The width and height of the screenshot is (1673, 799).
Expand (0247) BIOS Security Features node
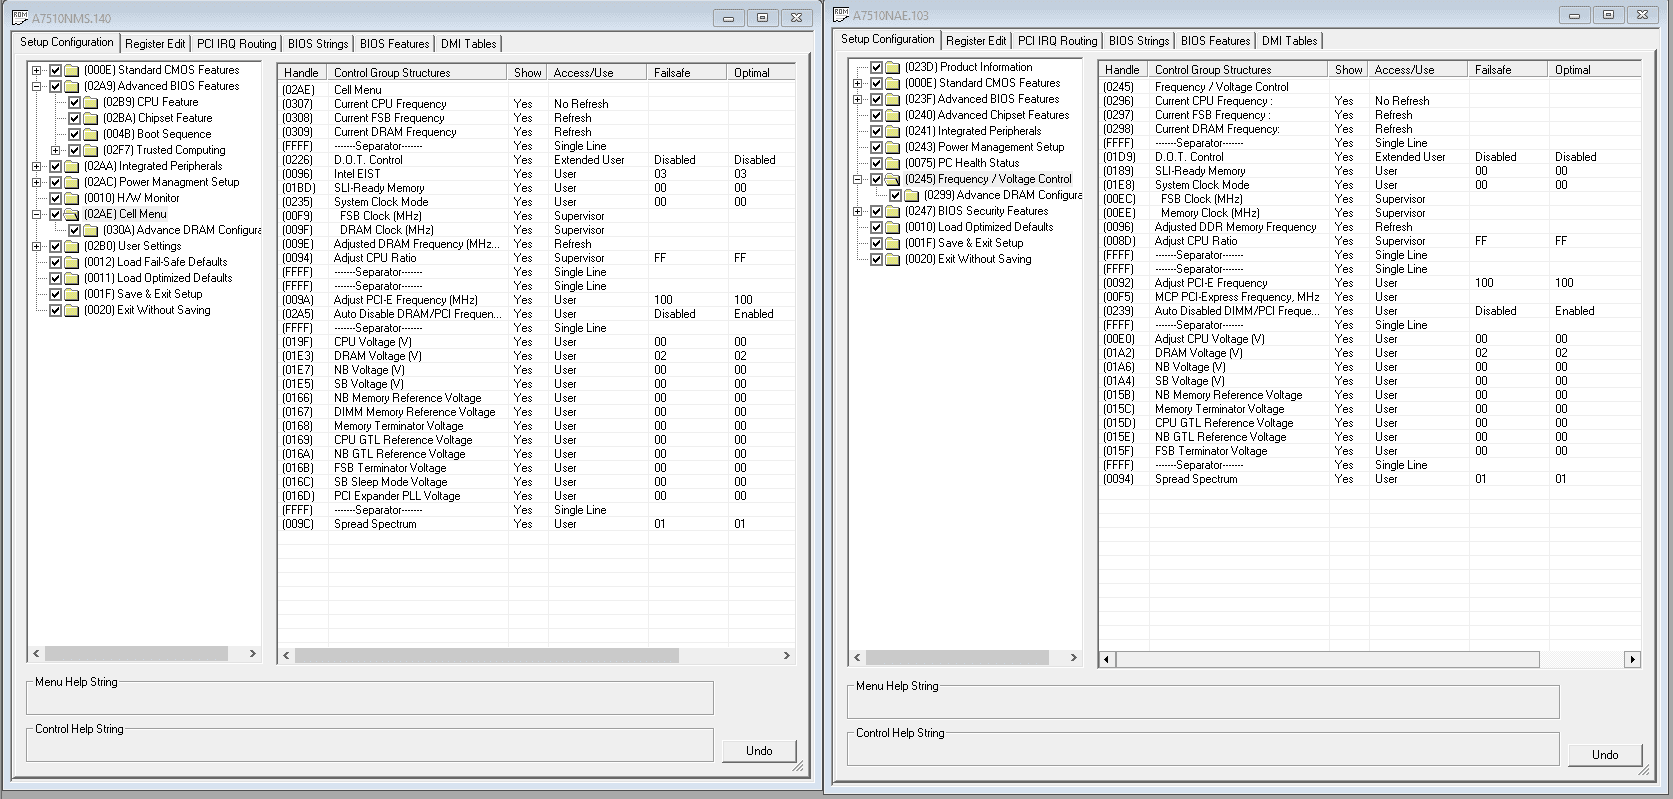tap(858, 211)
